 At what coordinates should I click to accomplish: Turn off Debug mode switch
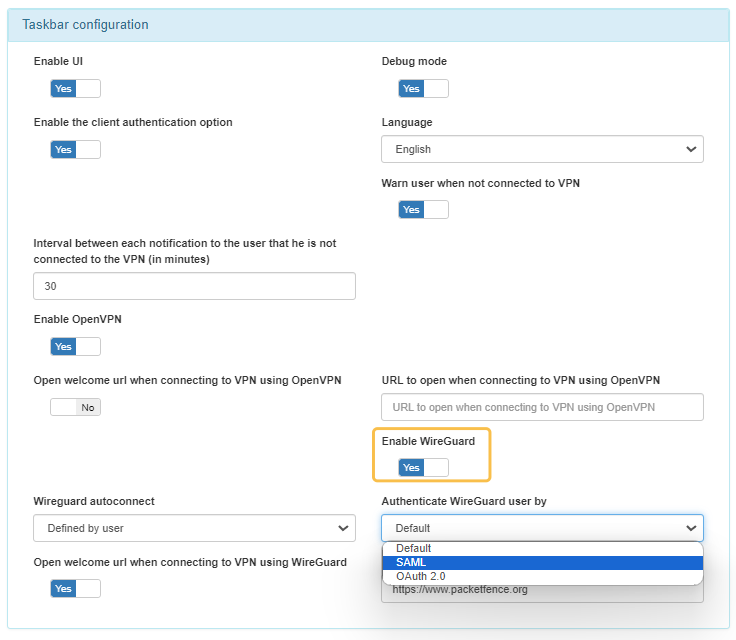(423, 89)
